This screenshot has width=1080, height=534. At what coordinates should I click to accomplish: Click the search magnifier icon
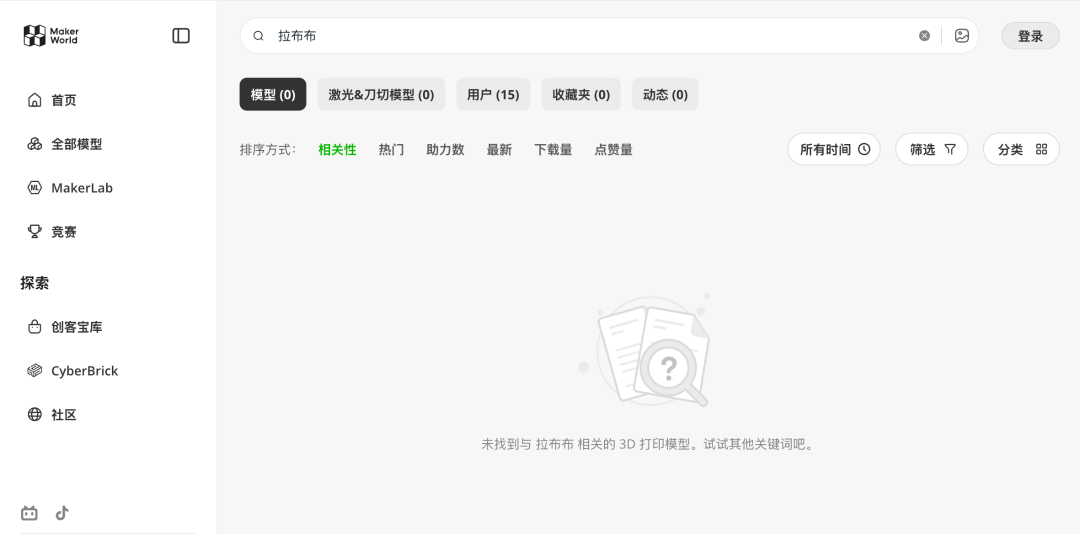tap(258, 36)
